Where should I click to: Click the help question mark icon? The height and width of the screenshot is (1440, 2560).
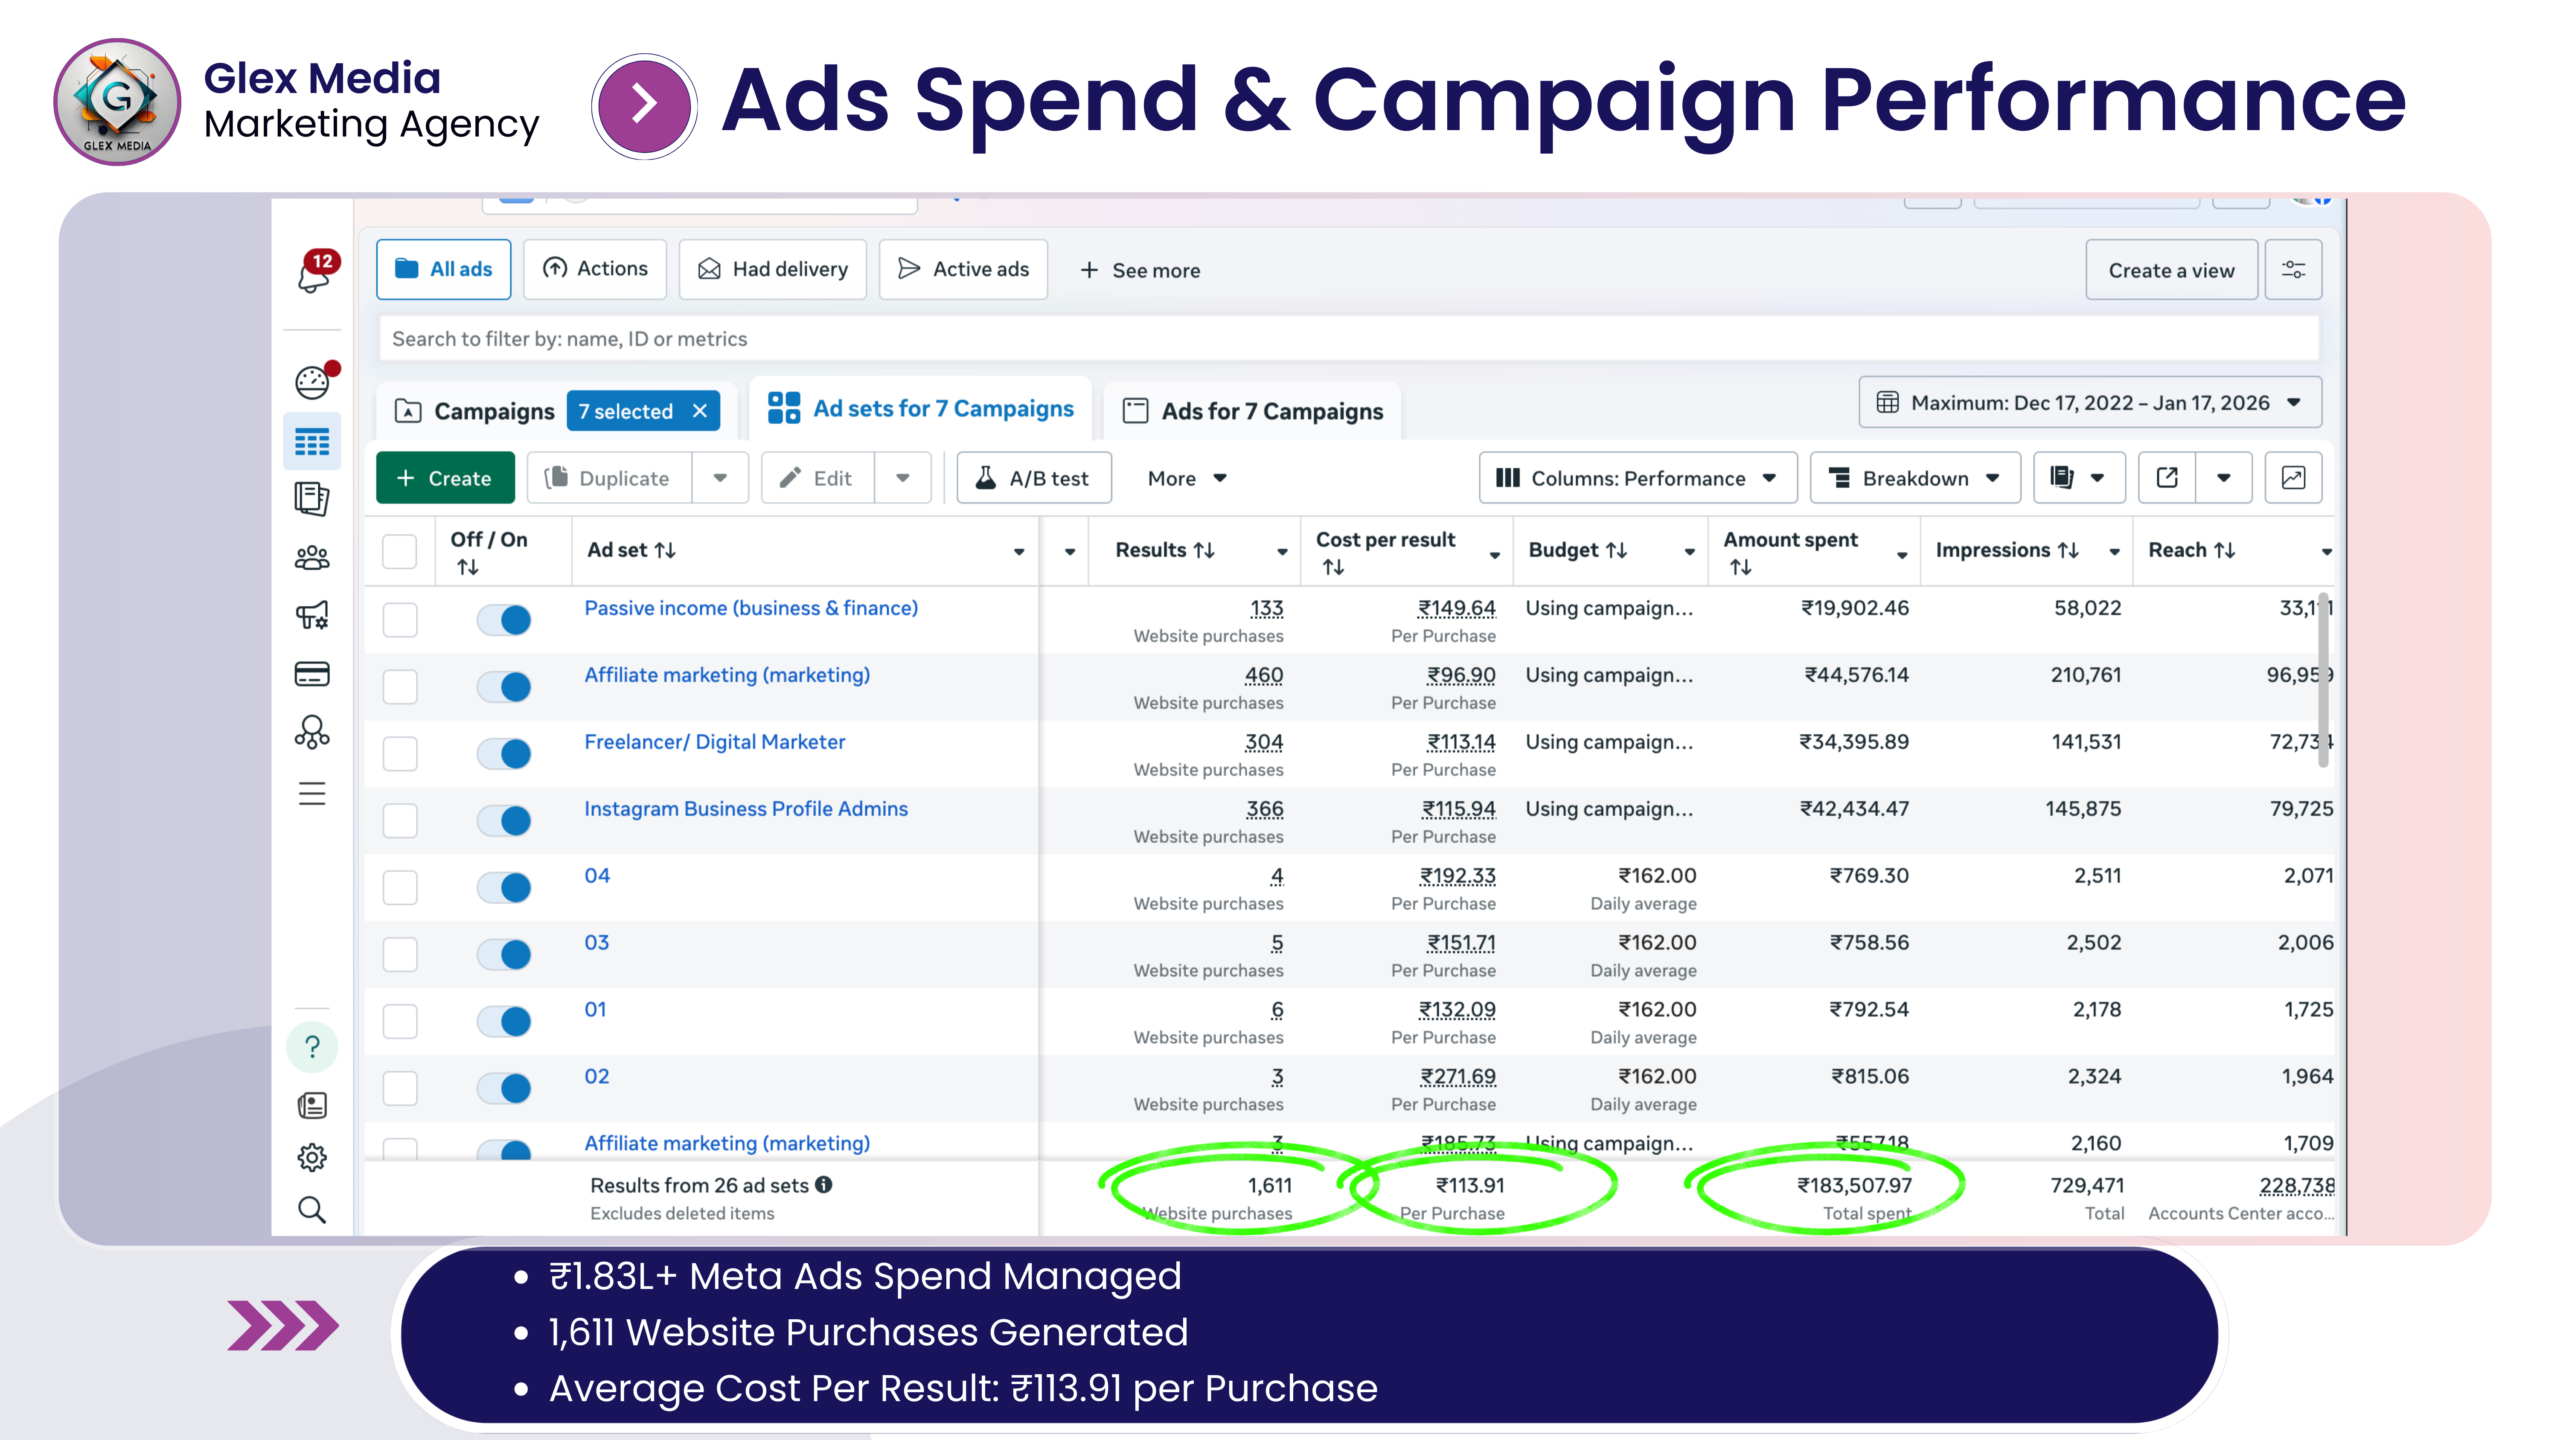pyautogui.click(x=312, y=1046)
